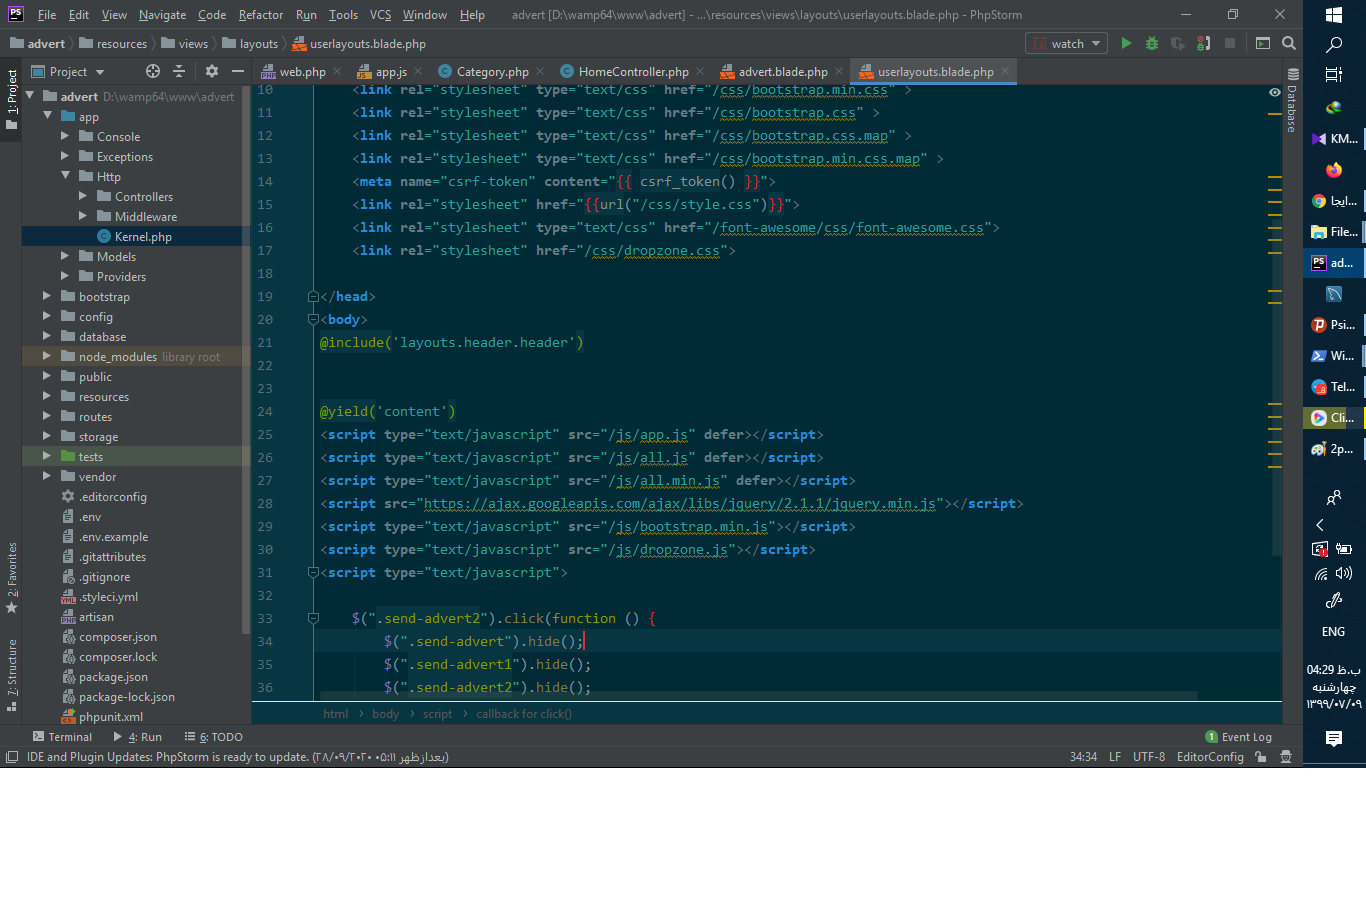This screenshot has height=913, width=1366.
Task: Click the inspector hat icon in status bar
Action: 1286,757
